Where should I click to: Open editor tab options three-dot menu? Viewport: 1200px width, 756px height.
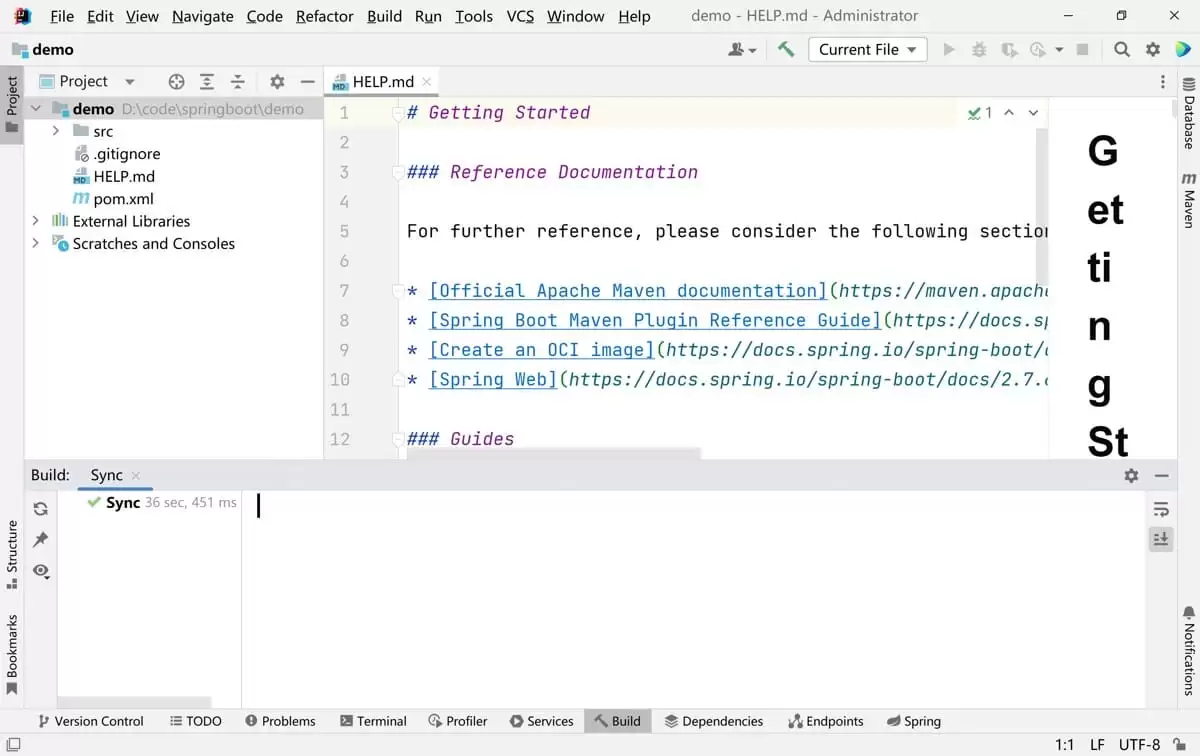pyautogui.click(x=1162, y=82)
